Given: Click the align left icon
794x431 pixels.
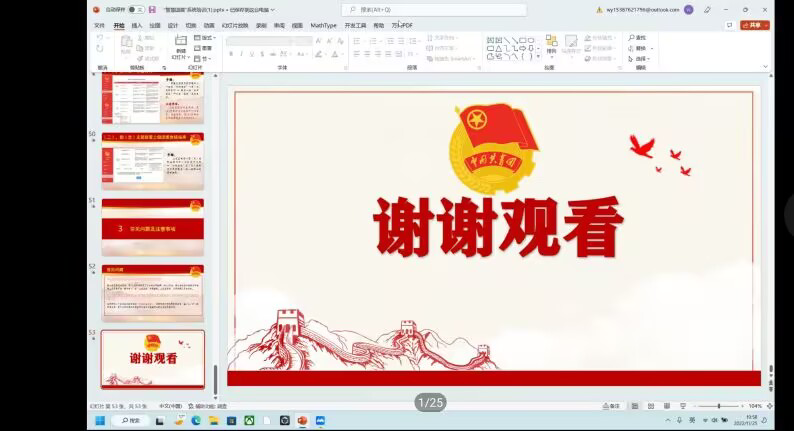Looking at the screenshot, I should click(356, 54).
